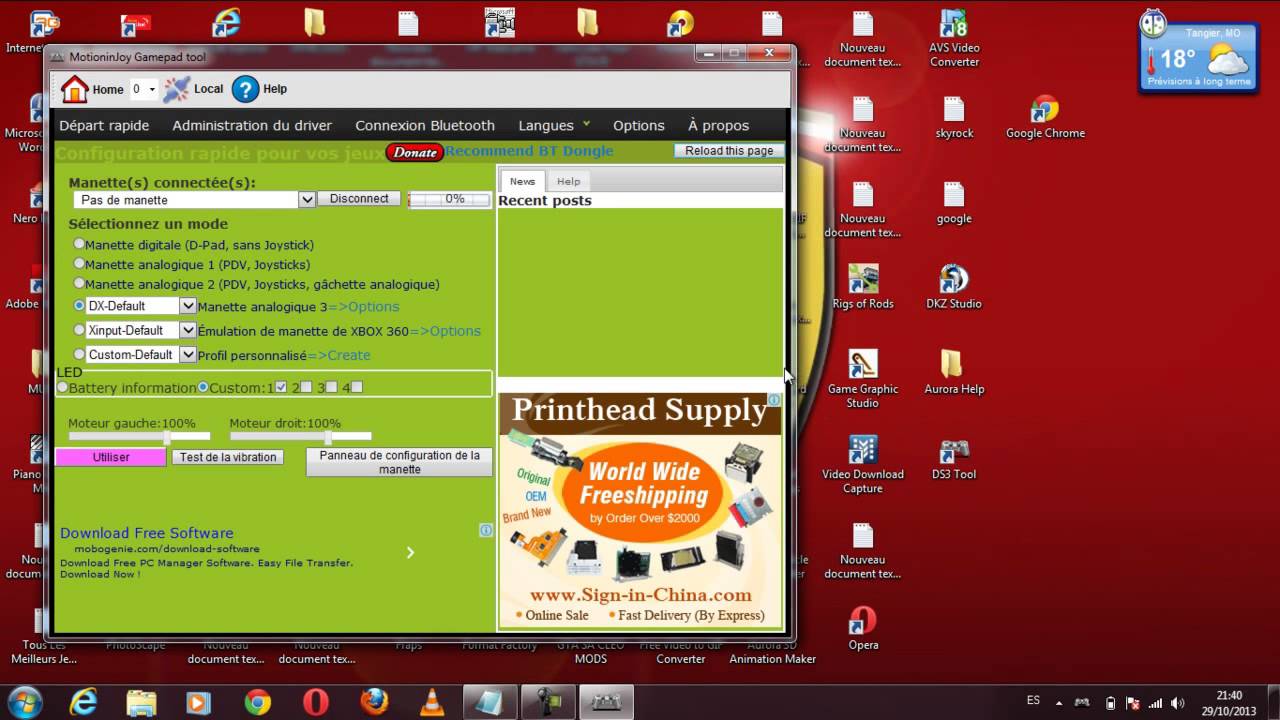Open the Options menu
Screen dimensions: 1280x720
pos(639,125)
